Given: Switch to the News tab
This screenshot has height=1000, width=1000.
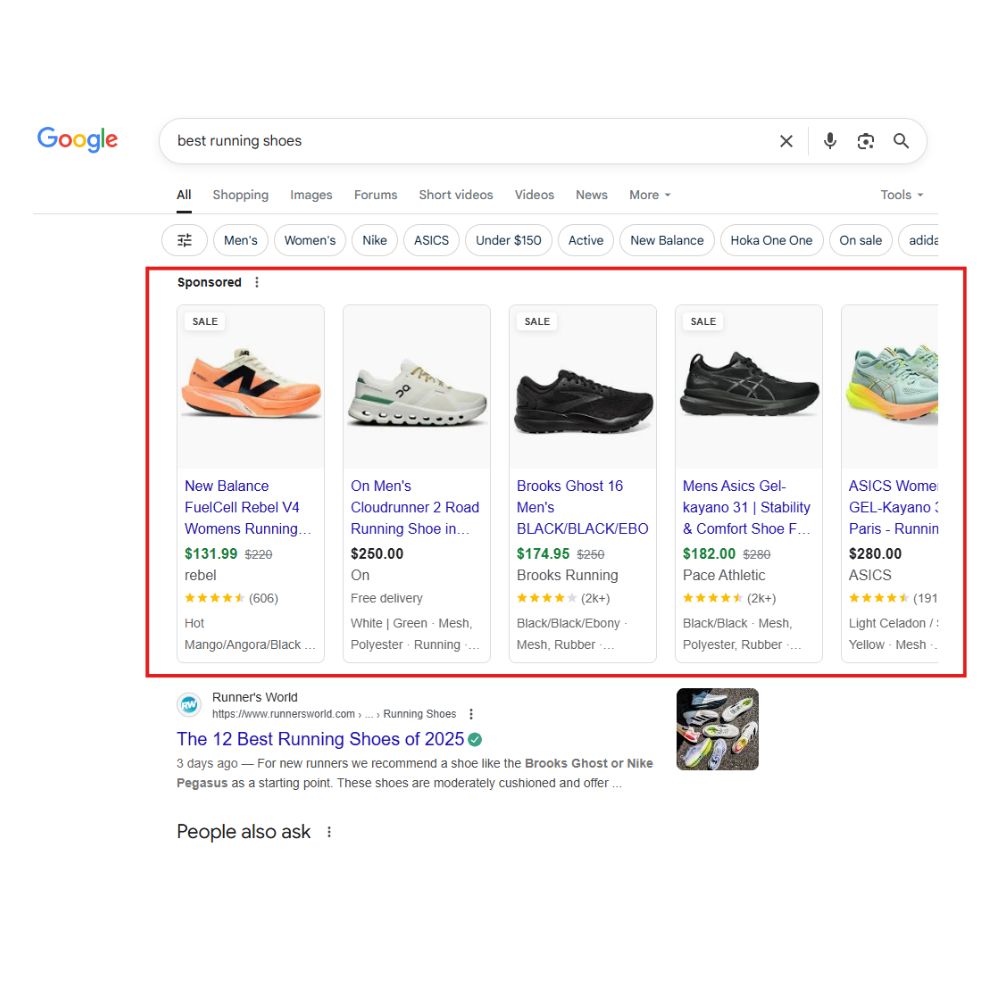Looking at the screenshot, I should pos(592,195).
